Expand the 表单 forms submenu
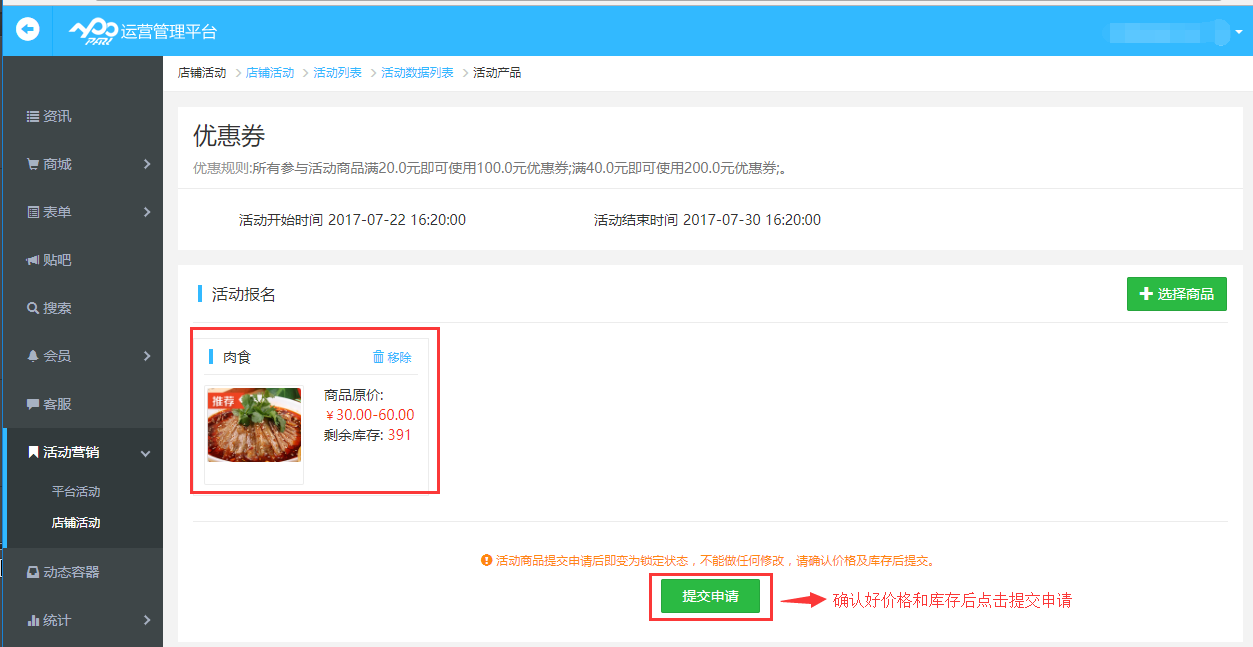Viewport: 1253px width, 647px height. 147,211
